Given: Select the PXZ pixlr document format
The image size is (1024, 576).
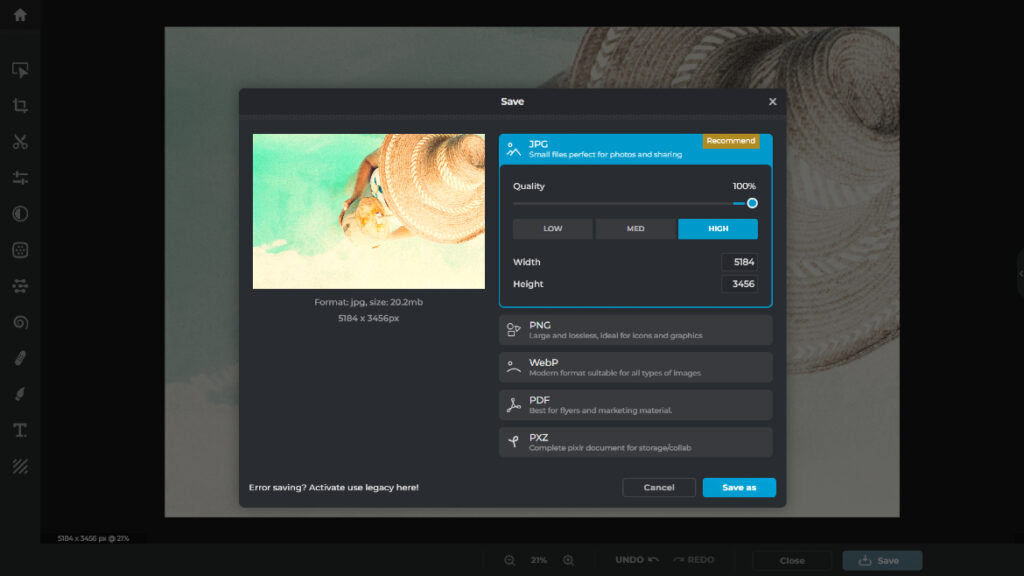Looking at the screenshot, I should (x=635, y=441).
